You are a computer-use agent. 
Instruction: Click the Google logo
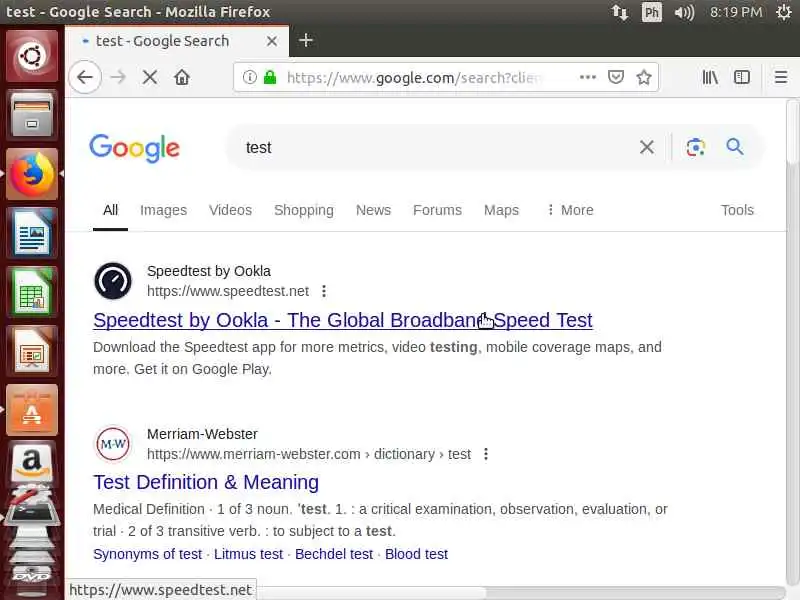[x=134, y=148]
